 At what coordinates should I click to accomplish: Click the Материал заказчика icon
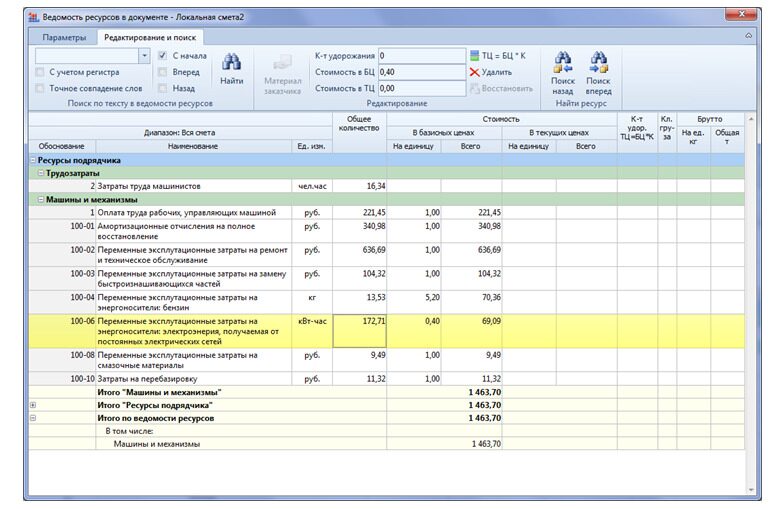pyautogui.click(x=282, y=63)
